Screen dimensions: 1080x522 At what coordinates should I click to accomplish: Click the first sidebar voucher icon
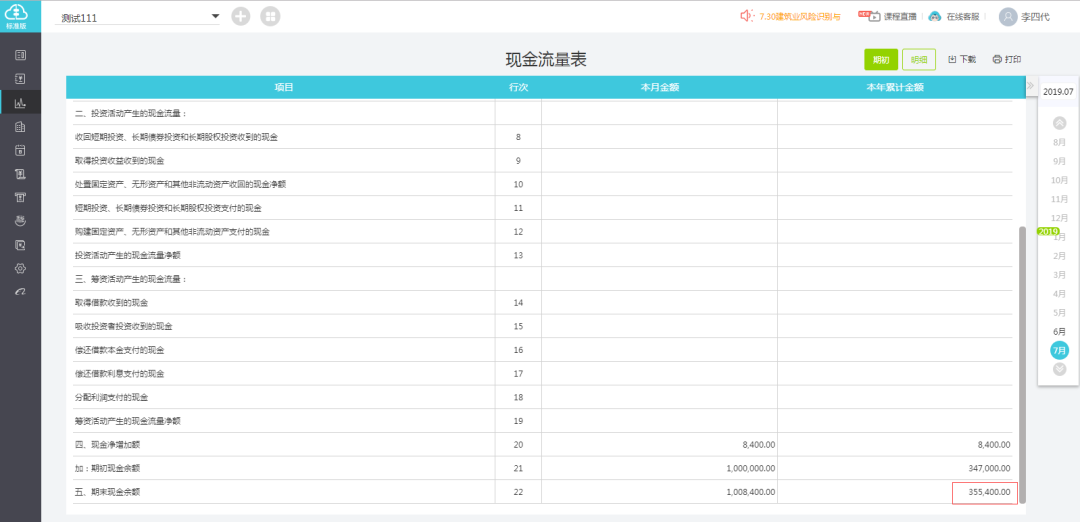pos(20,54)
